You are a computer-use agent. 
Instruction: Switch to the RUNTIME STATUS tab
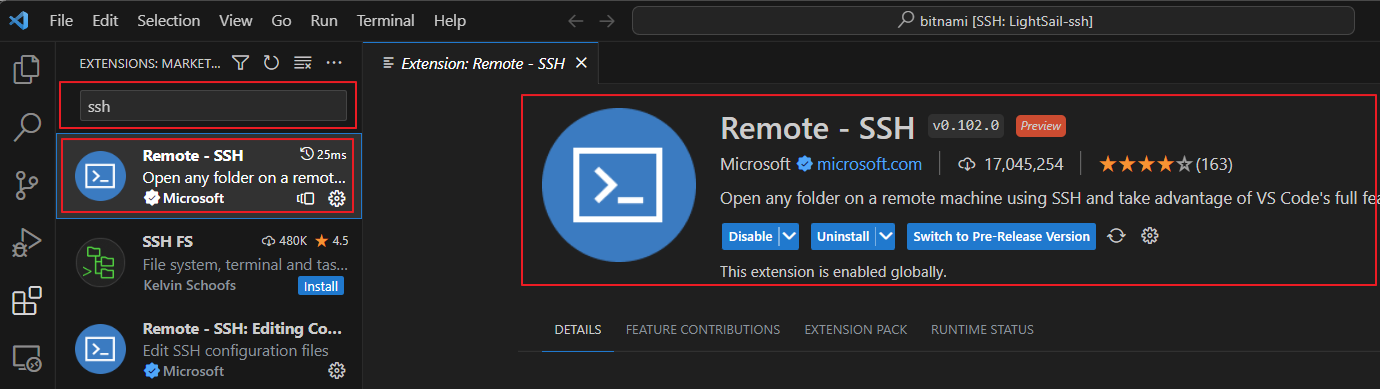(982, 329)
